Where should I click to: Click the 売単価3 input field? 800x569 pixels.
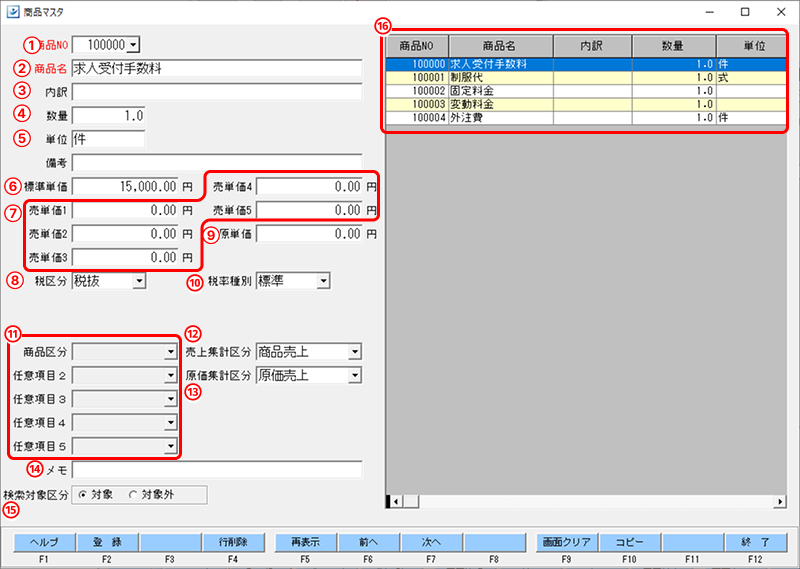pos(125,257)
